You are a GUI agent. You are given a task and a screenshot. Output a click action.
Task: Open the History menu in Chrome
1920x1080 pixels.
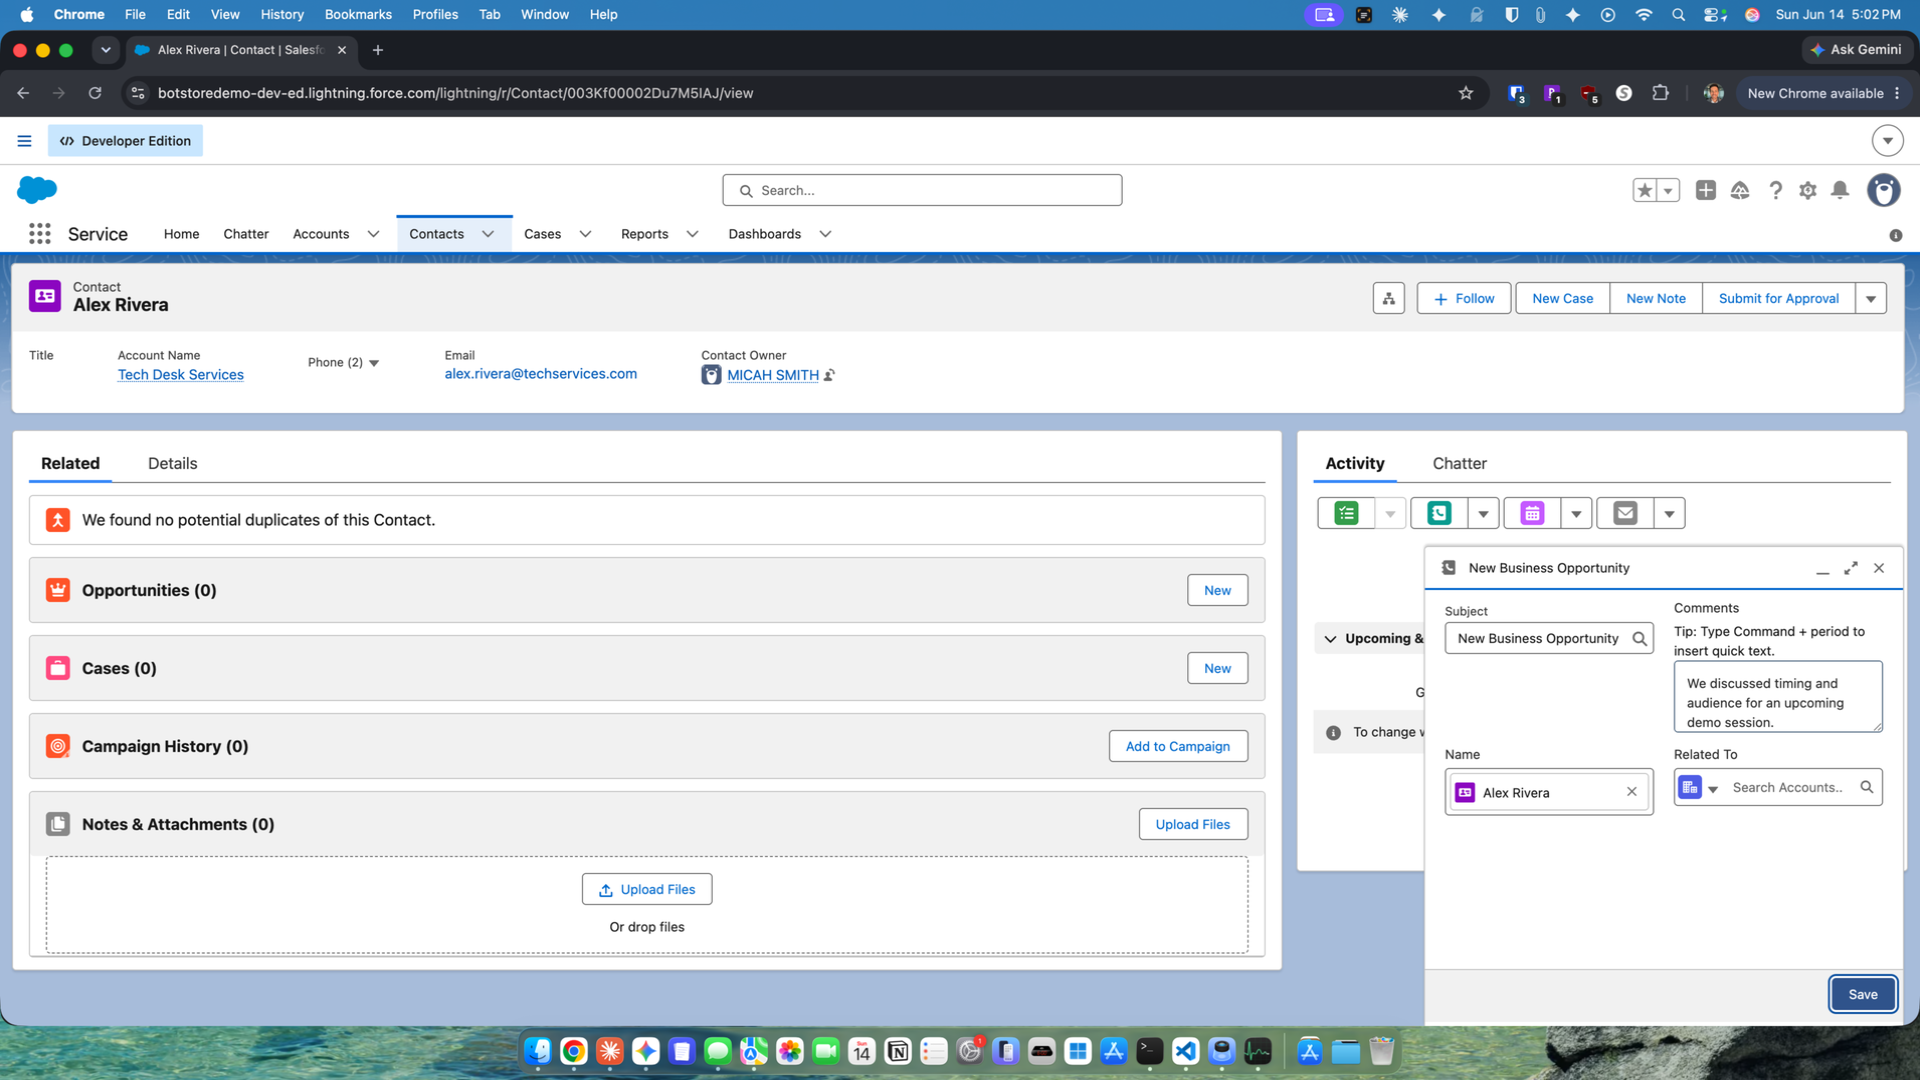tap(282, 14)
